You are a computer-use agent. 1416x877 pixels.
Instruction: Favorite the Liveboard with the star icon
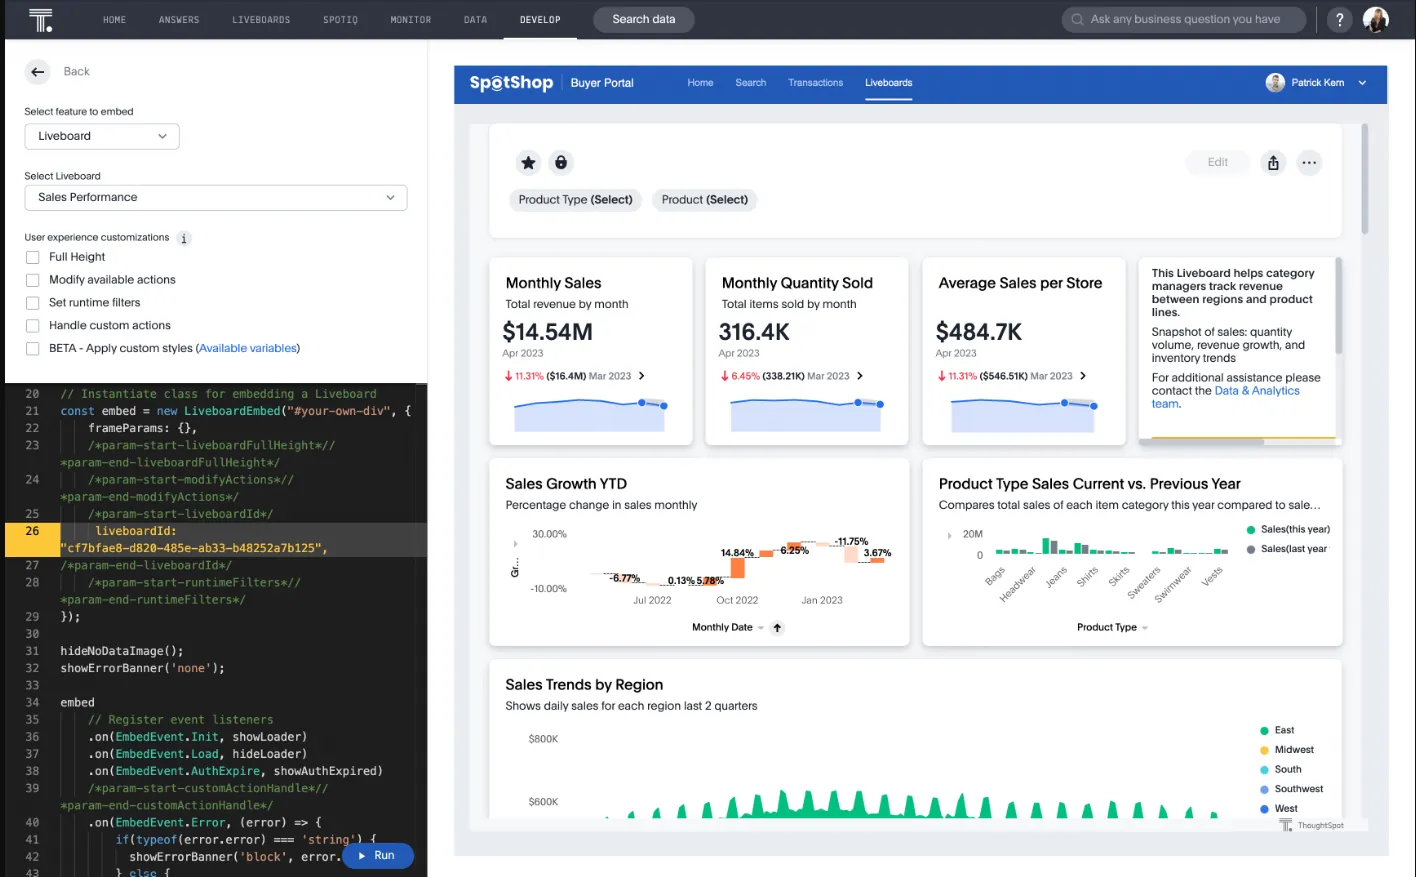pyautogui.click(x=528, y=162)
